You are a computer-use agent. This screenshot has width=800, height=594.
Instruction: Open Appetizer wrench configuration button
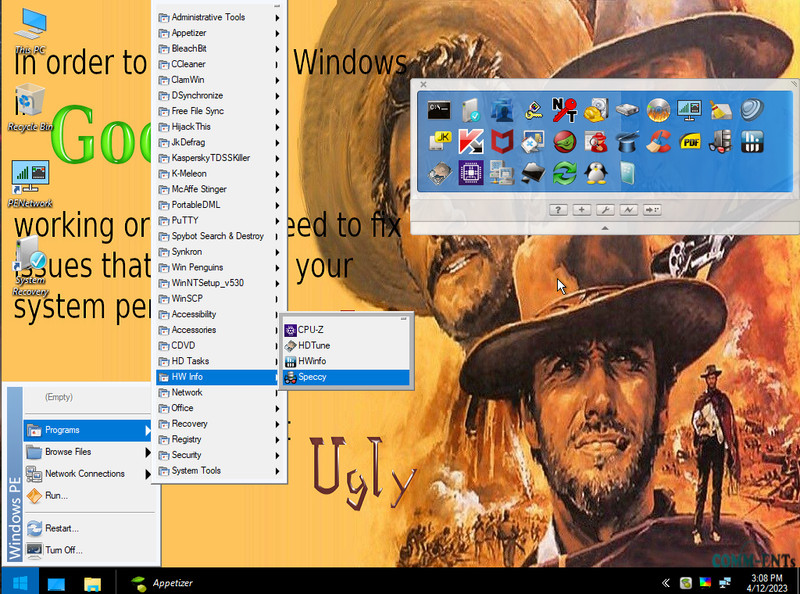[x=605, y=210]
